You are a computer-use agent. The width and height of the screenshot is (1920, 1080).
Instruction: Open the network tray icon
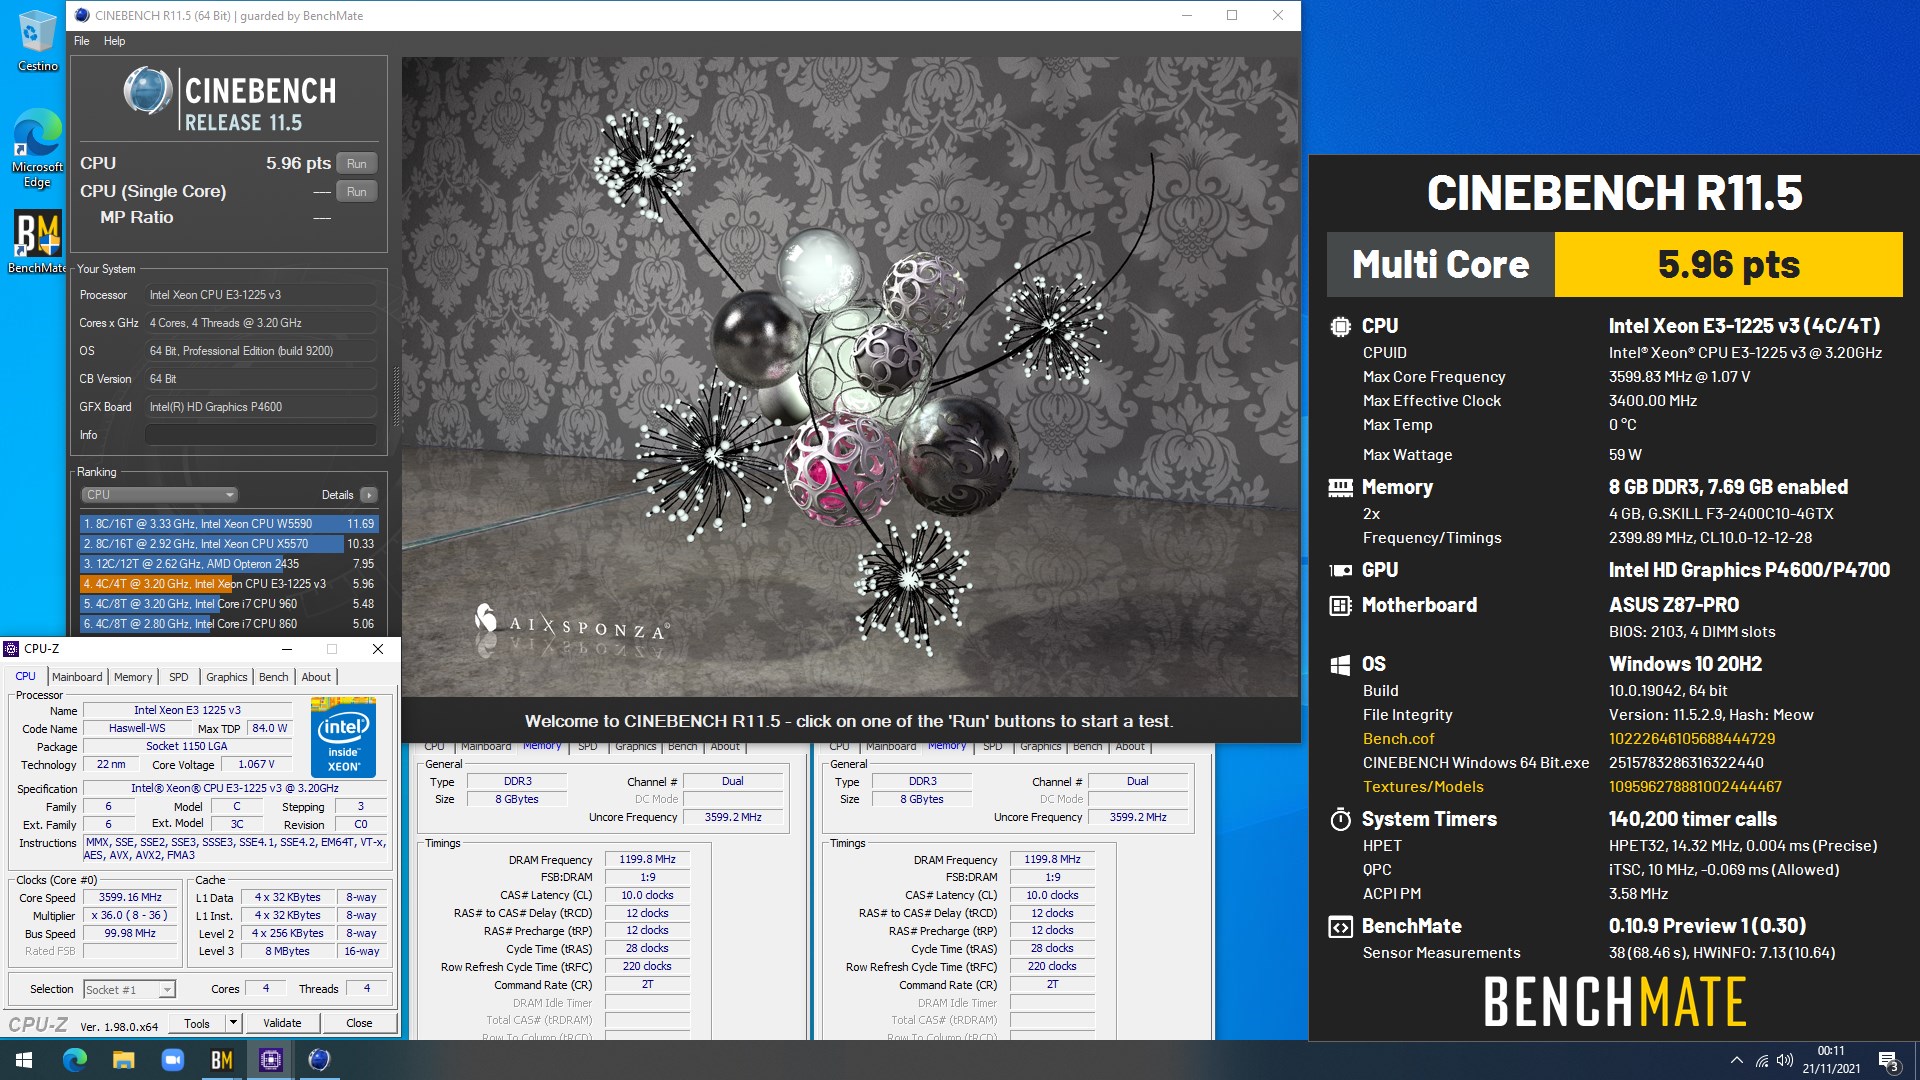pyautogui.click(x=1761, y=1060)
